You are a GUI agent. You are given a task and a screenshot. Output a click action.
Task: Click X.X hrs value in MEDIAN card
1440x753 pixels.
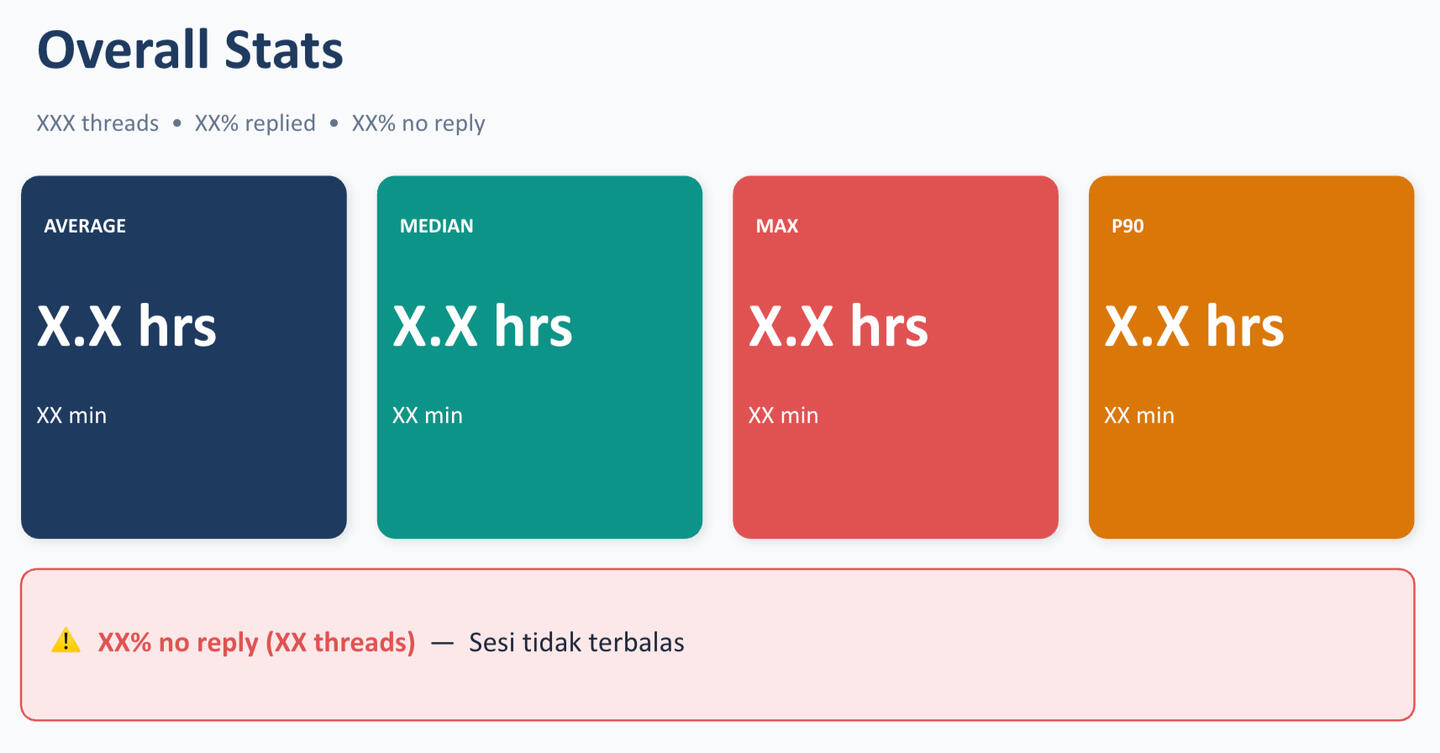point(483,326)
